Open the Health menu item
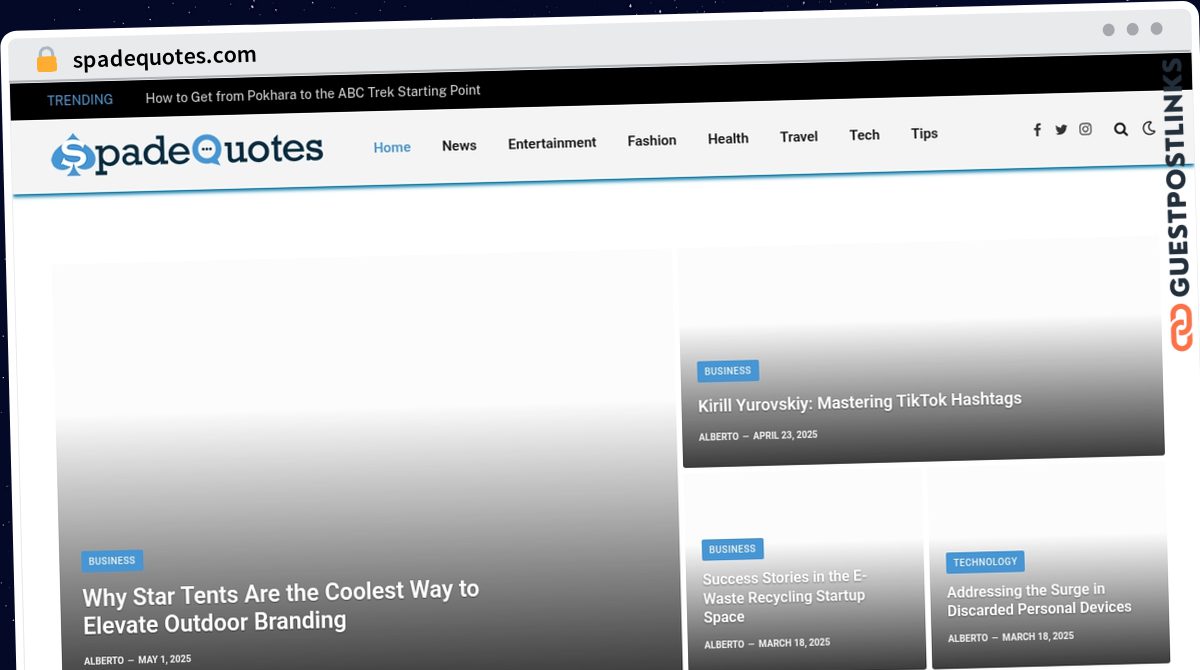 (728, 139)
